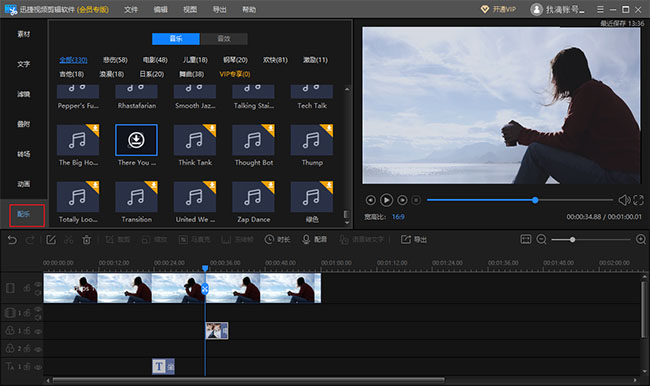
Task: Filter music by 欢快(81) category
Action: (275, 60)
